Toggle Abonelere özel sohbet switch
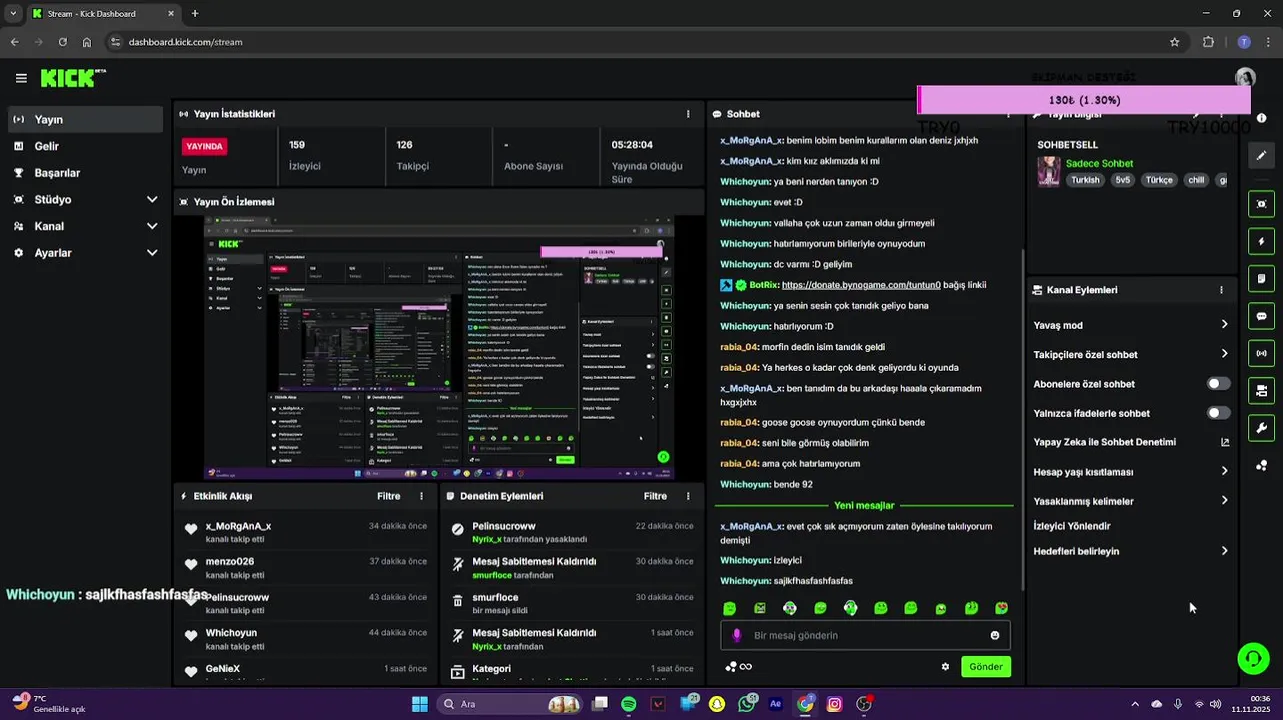1283x720 pixels. pyautogui.click(x=1218, y=384)
